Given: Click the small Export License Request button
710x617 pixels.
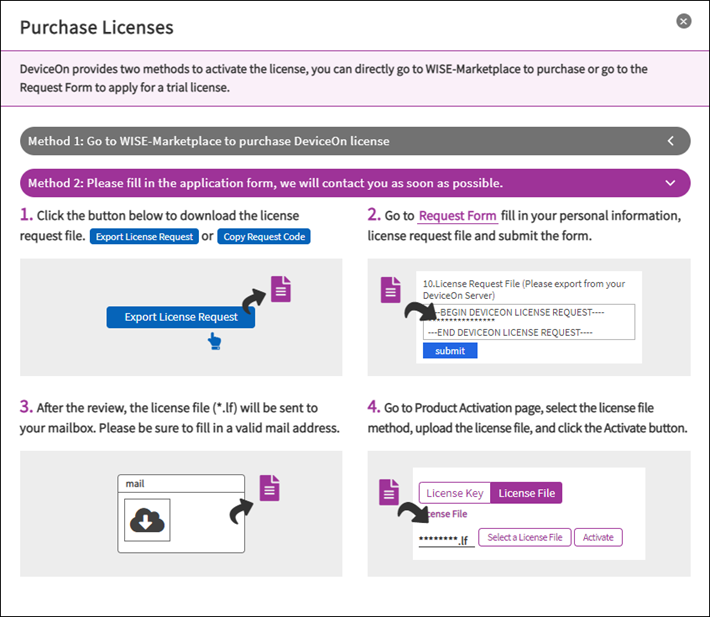Looking at the screenshot, I should coord(144,237).
